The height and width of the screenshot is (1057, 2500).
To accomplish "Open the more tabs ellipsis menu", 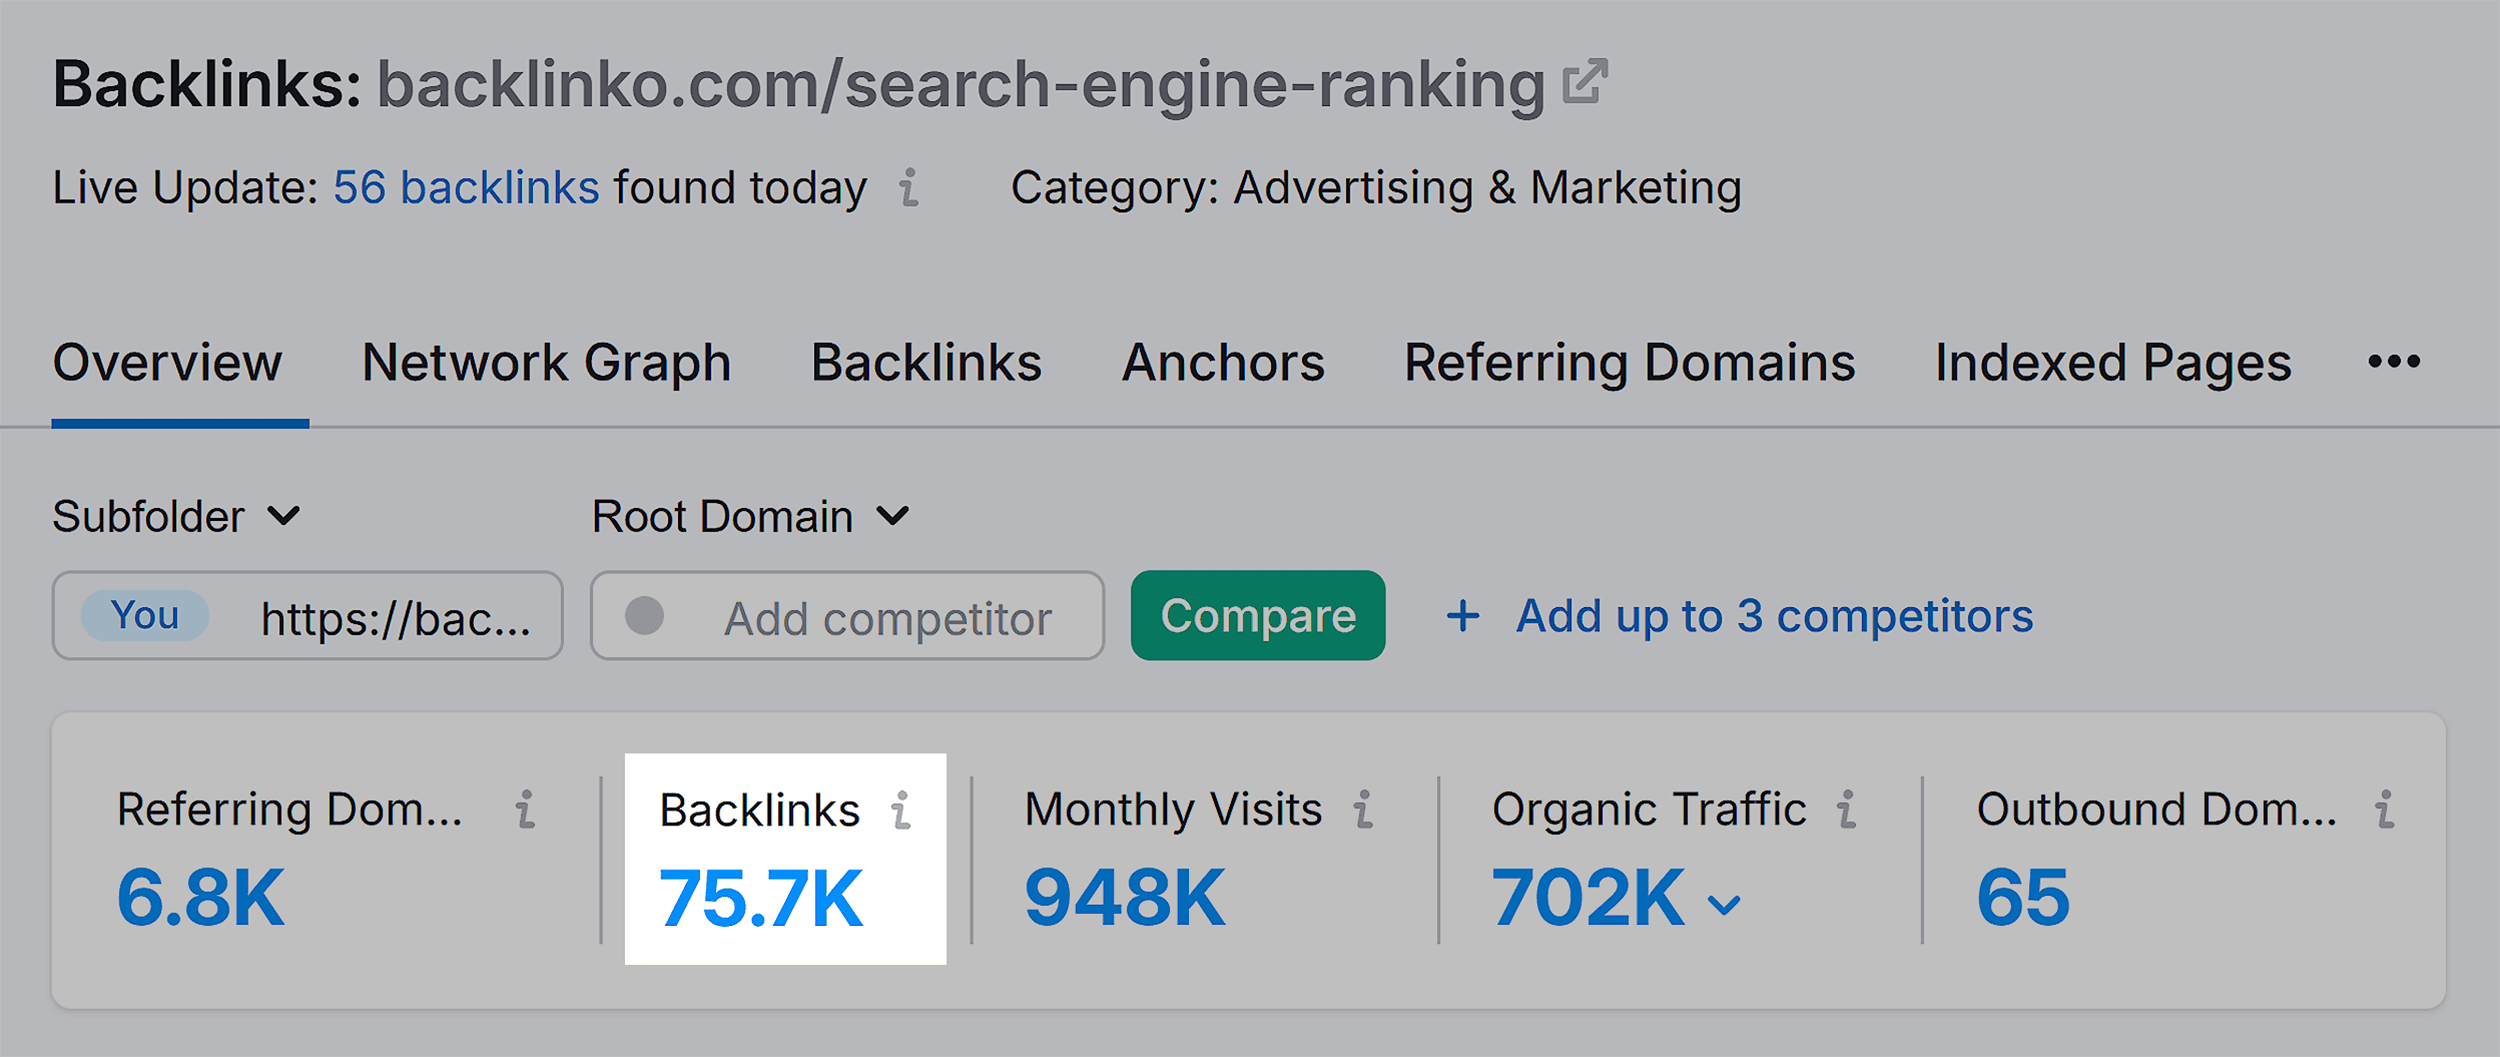I will tap(2394, 362).
